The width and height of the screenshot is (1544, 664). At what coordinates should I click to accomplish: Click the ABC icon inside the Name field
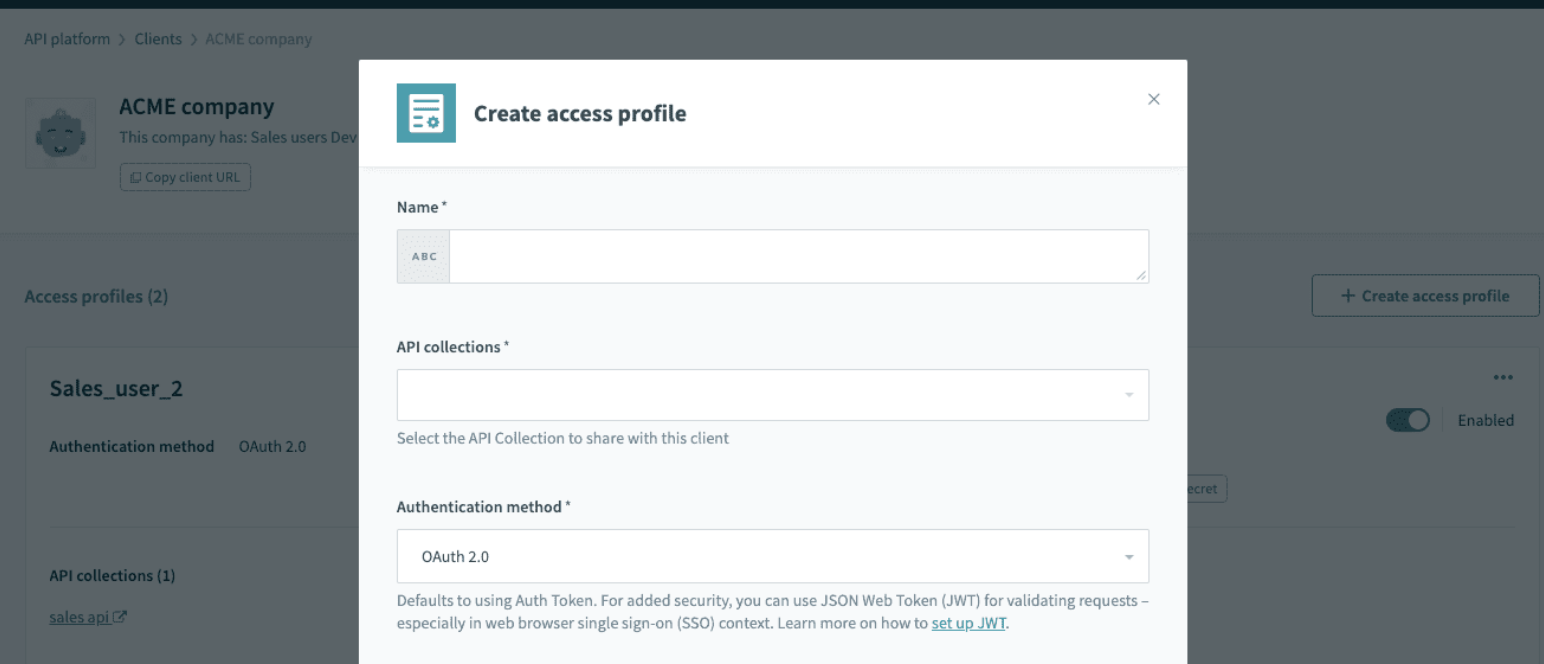coord(423,256)
